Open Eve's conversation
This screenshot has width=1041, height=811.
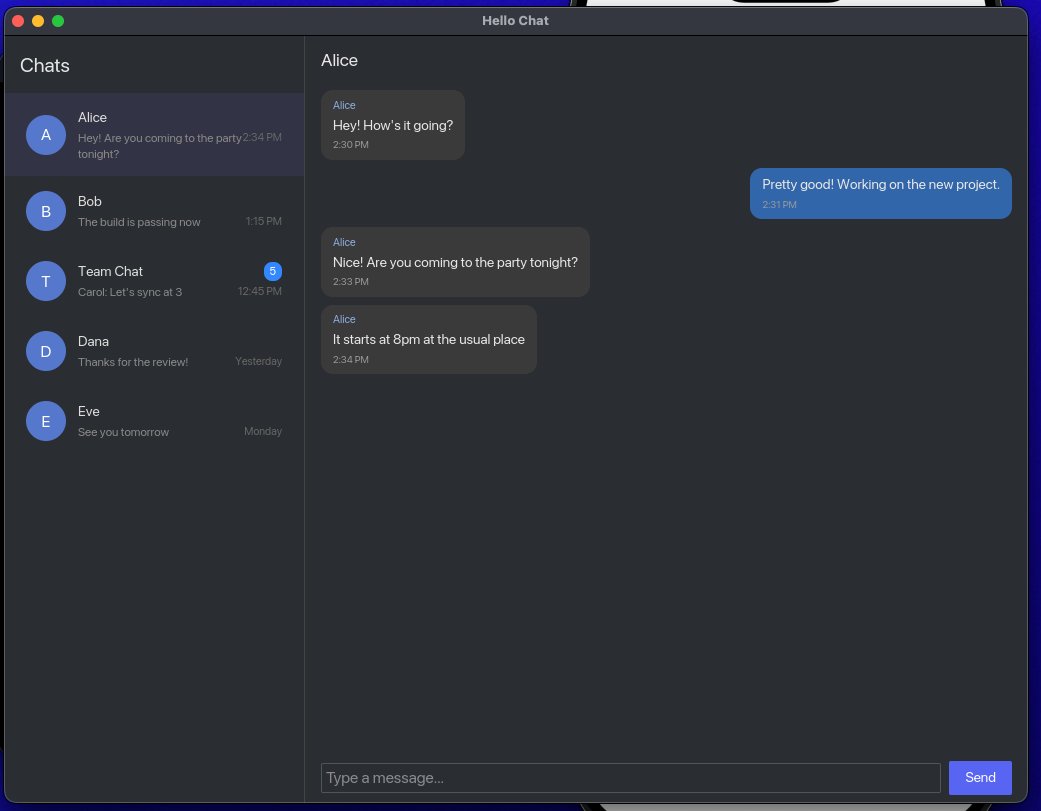(x=155, y=421)
